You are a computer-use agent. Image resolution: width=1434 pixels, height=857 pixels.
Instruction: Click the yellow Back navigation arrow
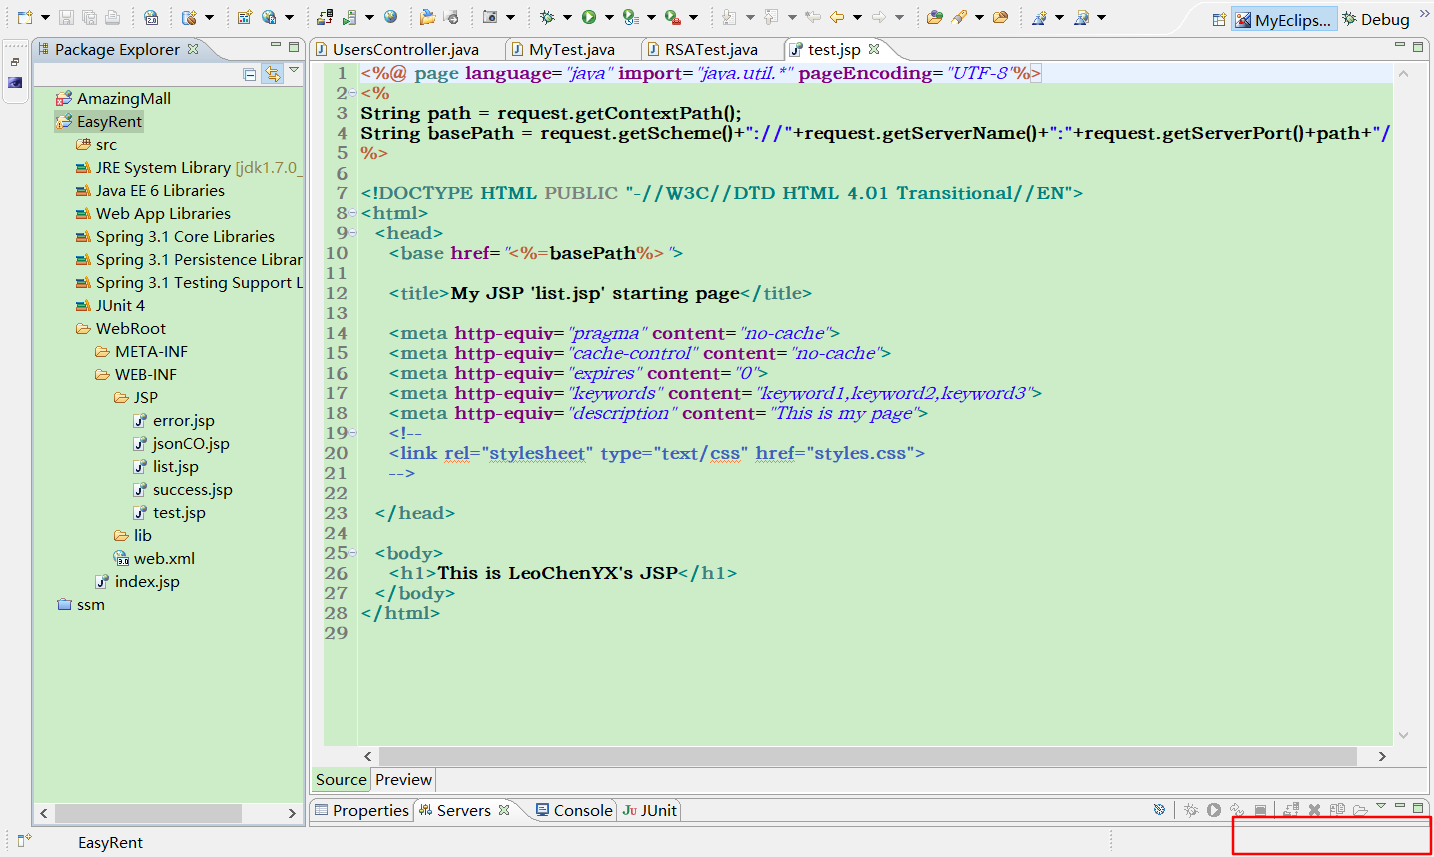(837, 17)
